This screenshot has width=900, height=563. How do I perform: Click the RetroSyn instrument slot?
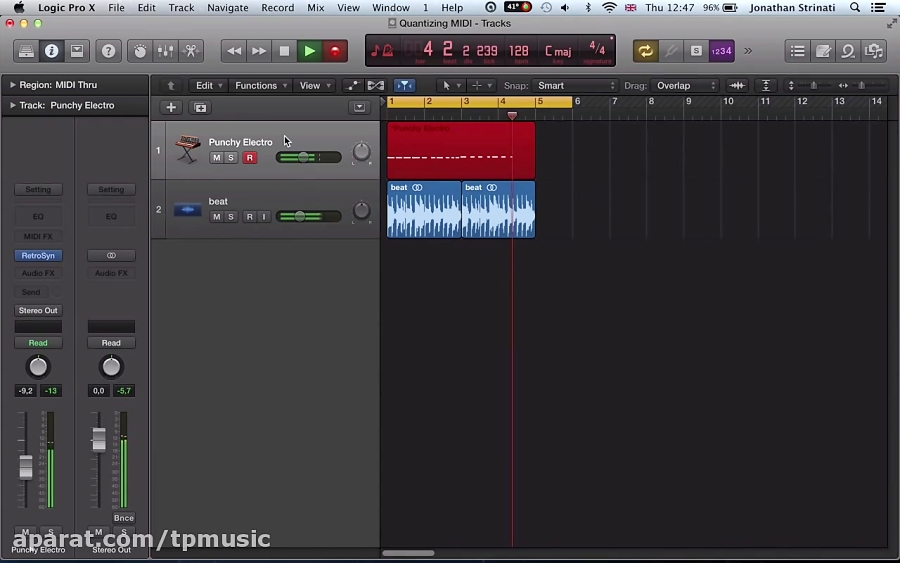click(x=38, y=255)
